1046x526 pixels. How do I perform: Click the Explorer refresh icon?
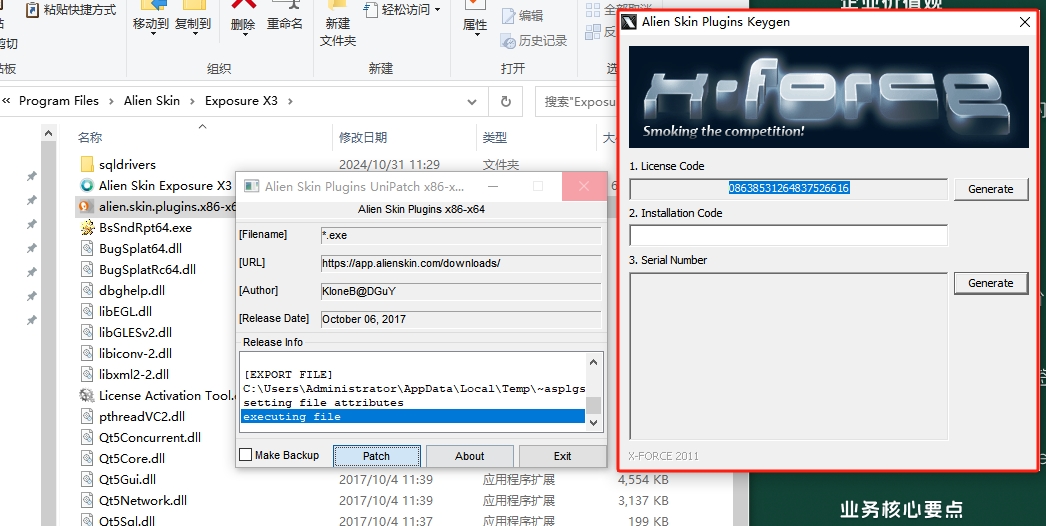(x=506, y=101)
